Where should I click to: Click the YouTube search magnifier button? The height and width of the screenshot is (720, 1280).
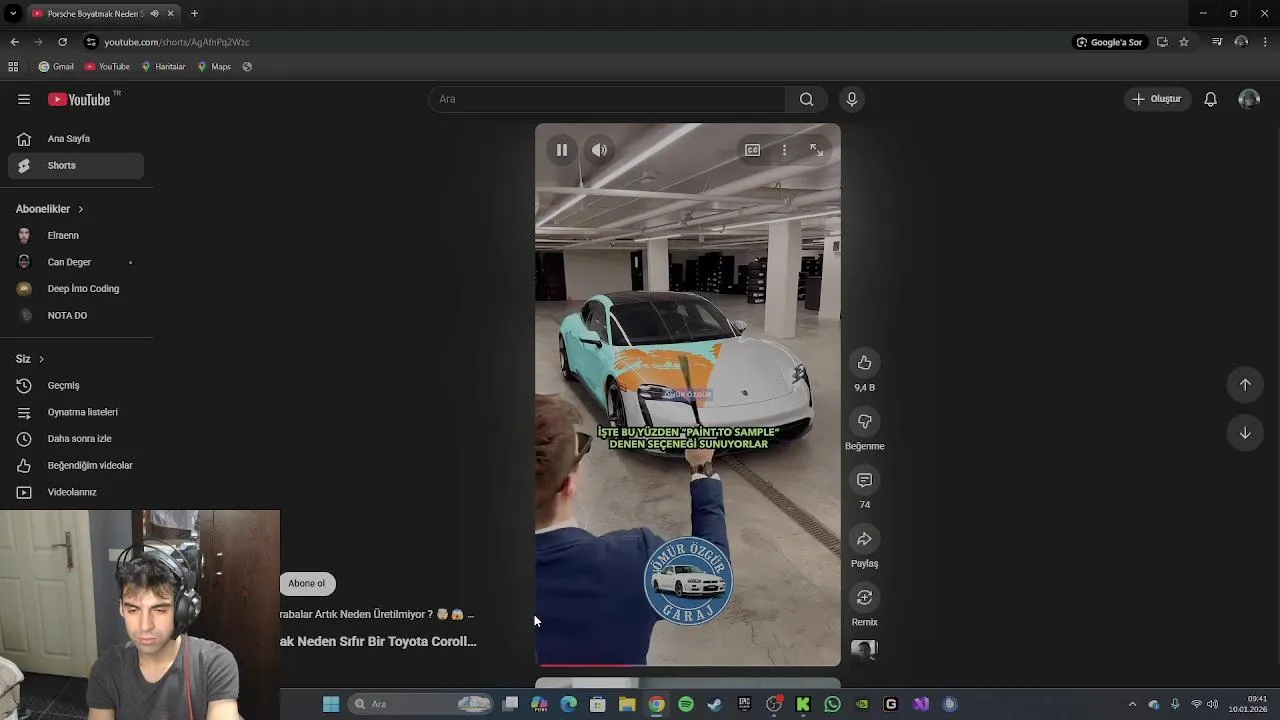coord(806,99)
